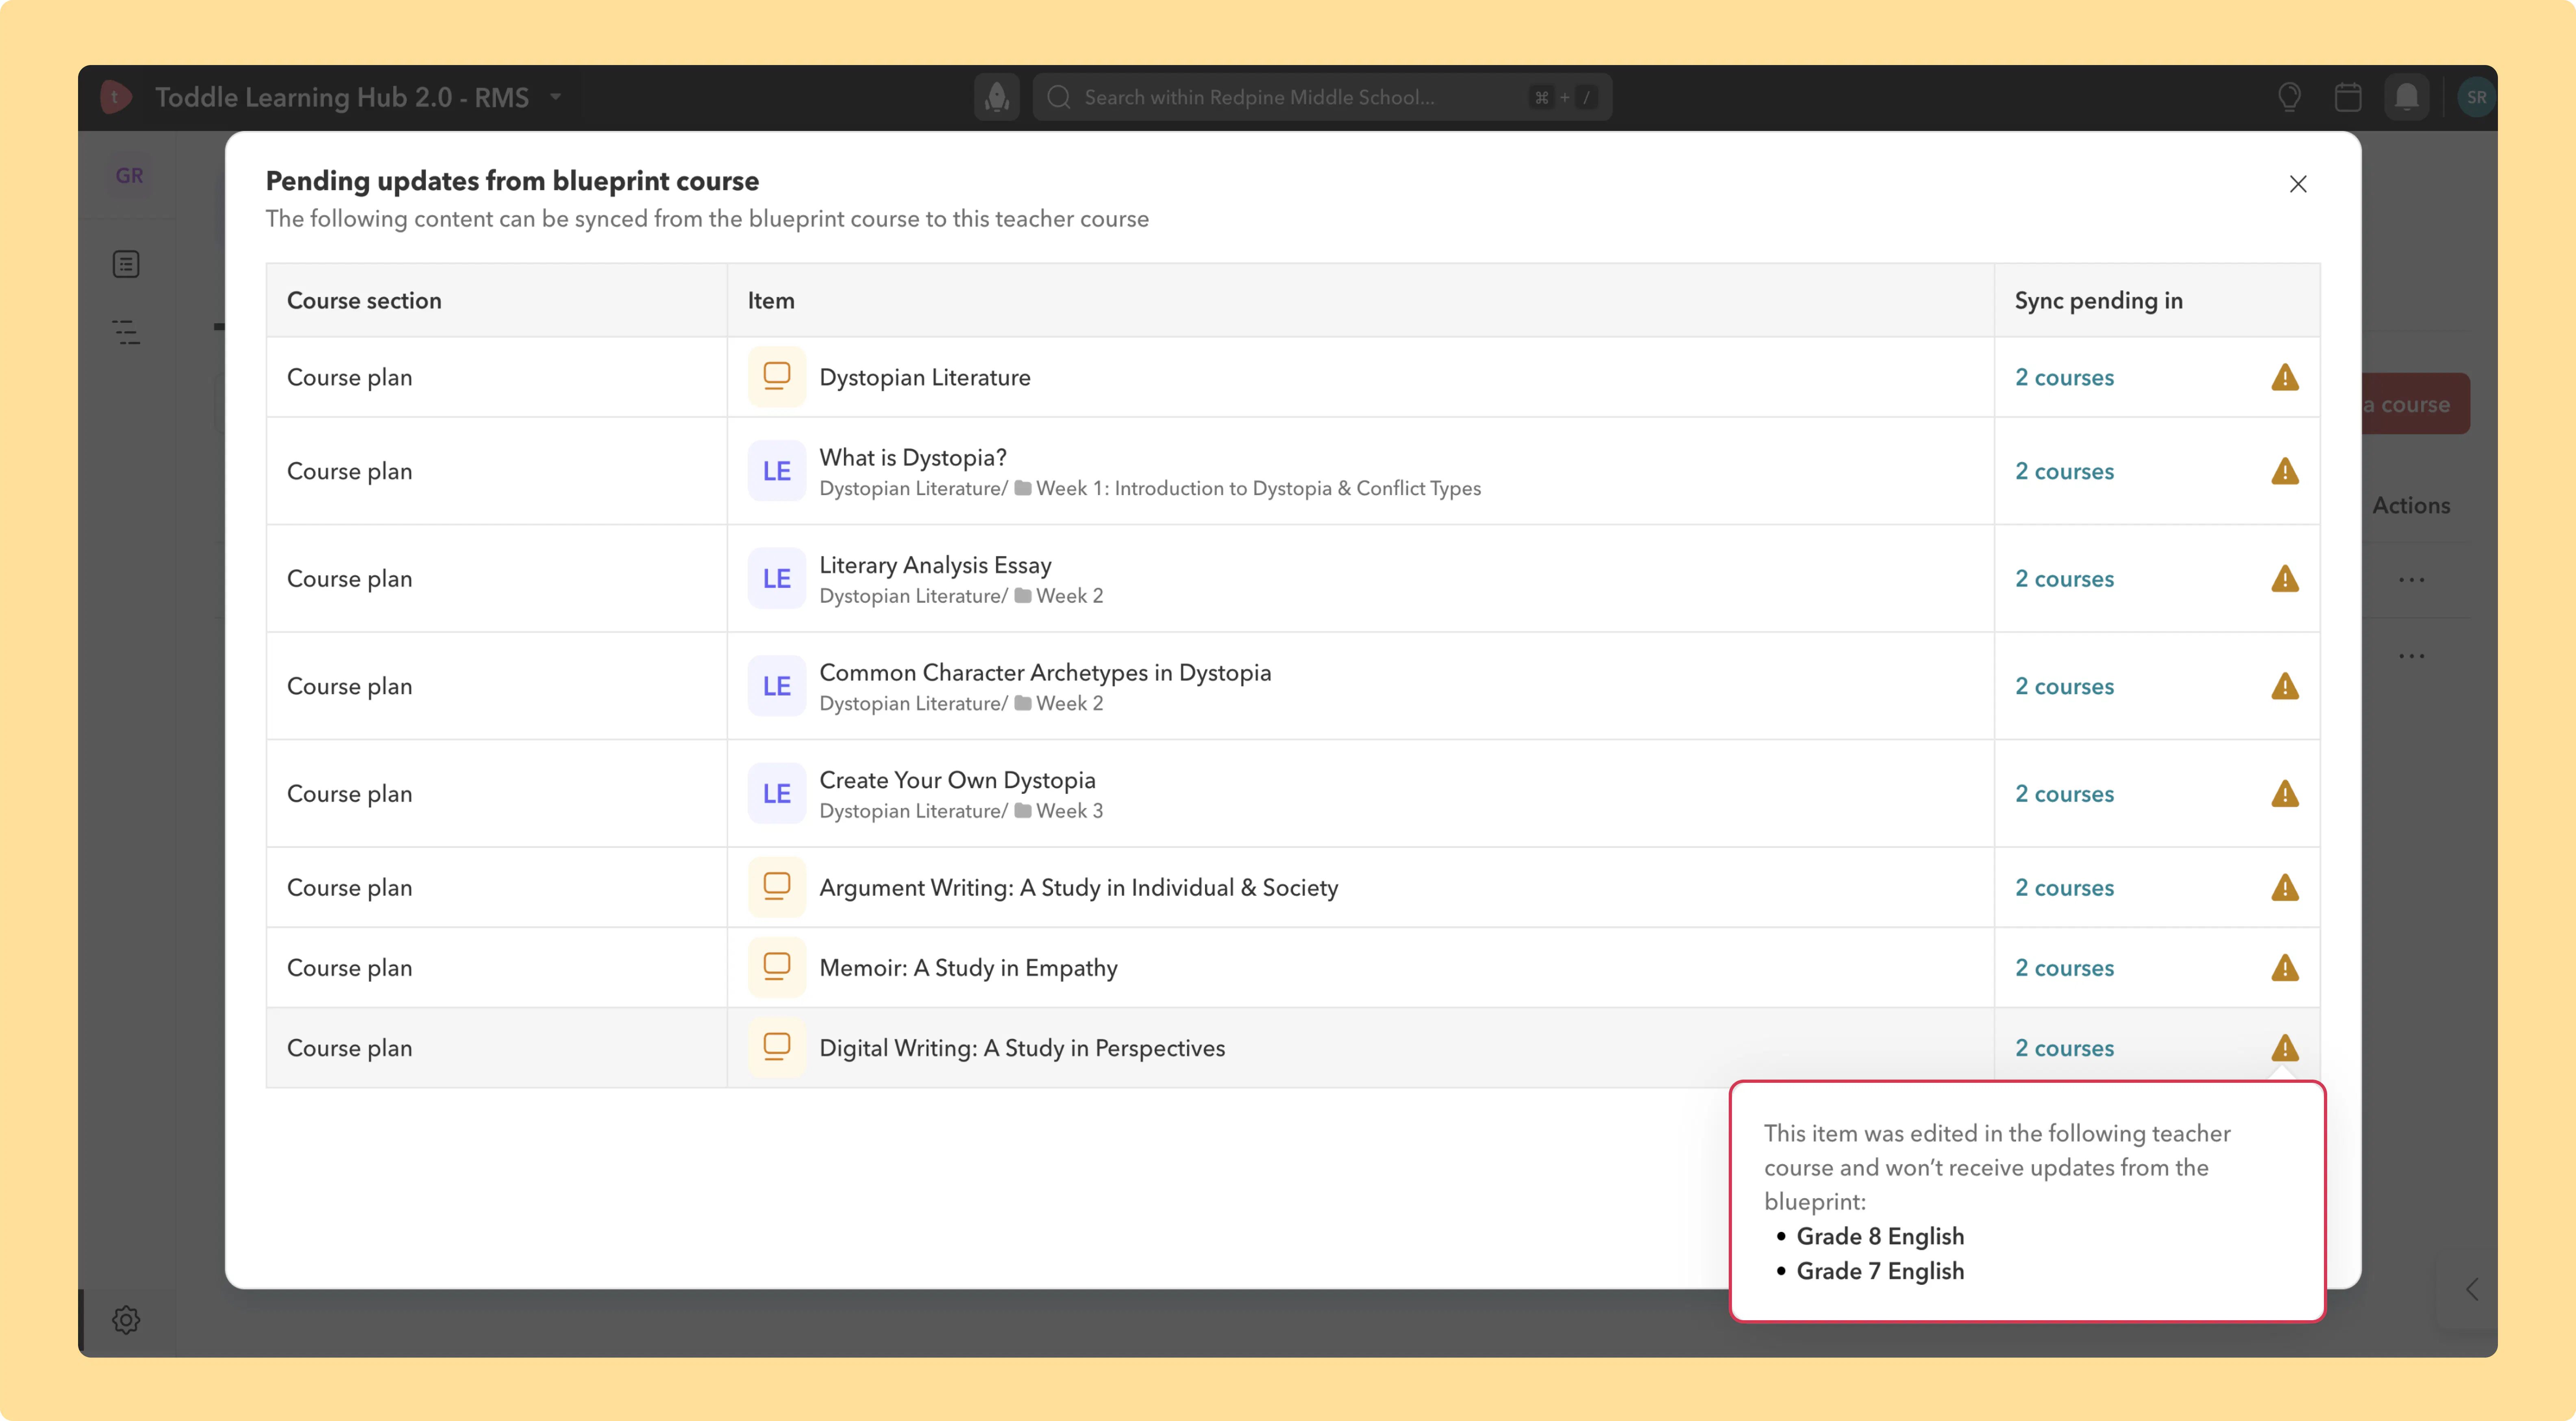Open the SR user avatar menu

2476,97
